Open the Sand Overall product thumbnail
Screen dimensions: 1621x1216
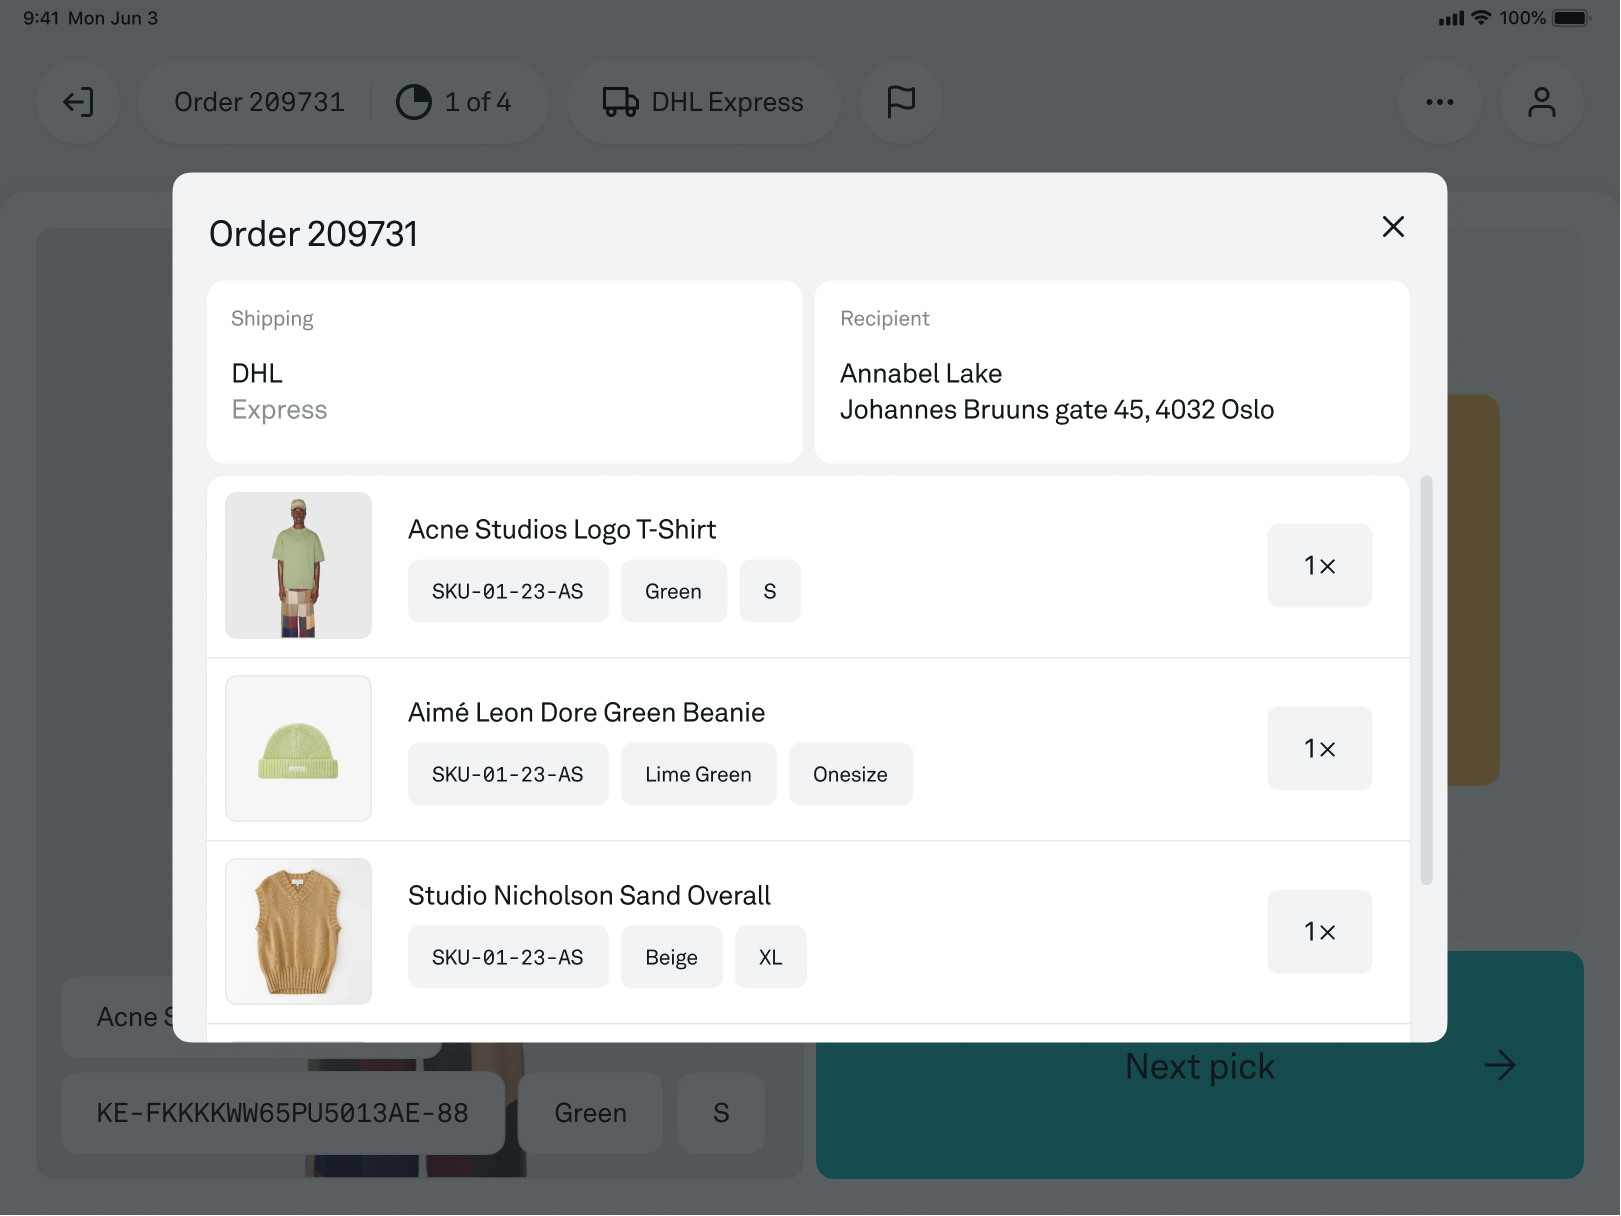point(298,931)
